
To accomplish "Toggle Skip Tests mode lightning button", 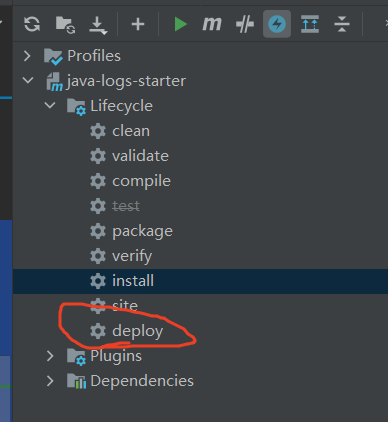I will point(277,24).
